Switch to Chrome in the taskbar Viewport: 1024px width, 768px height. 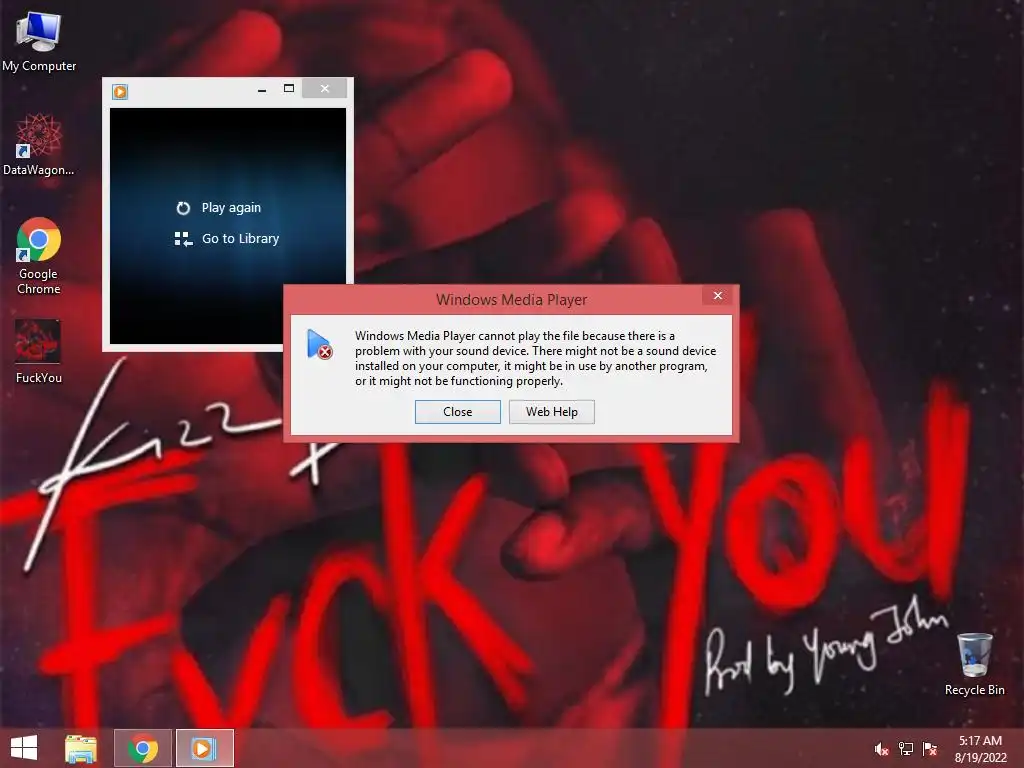143,748
